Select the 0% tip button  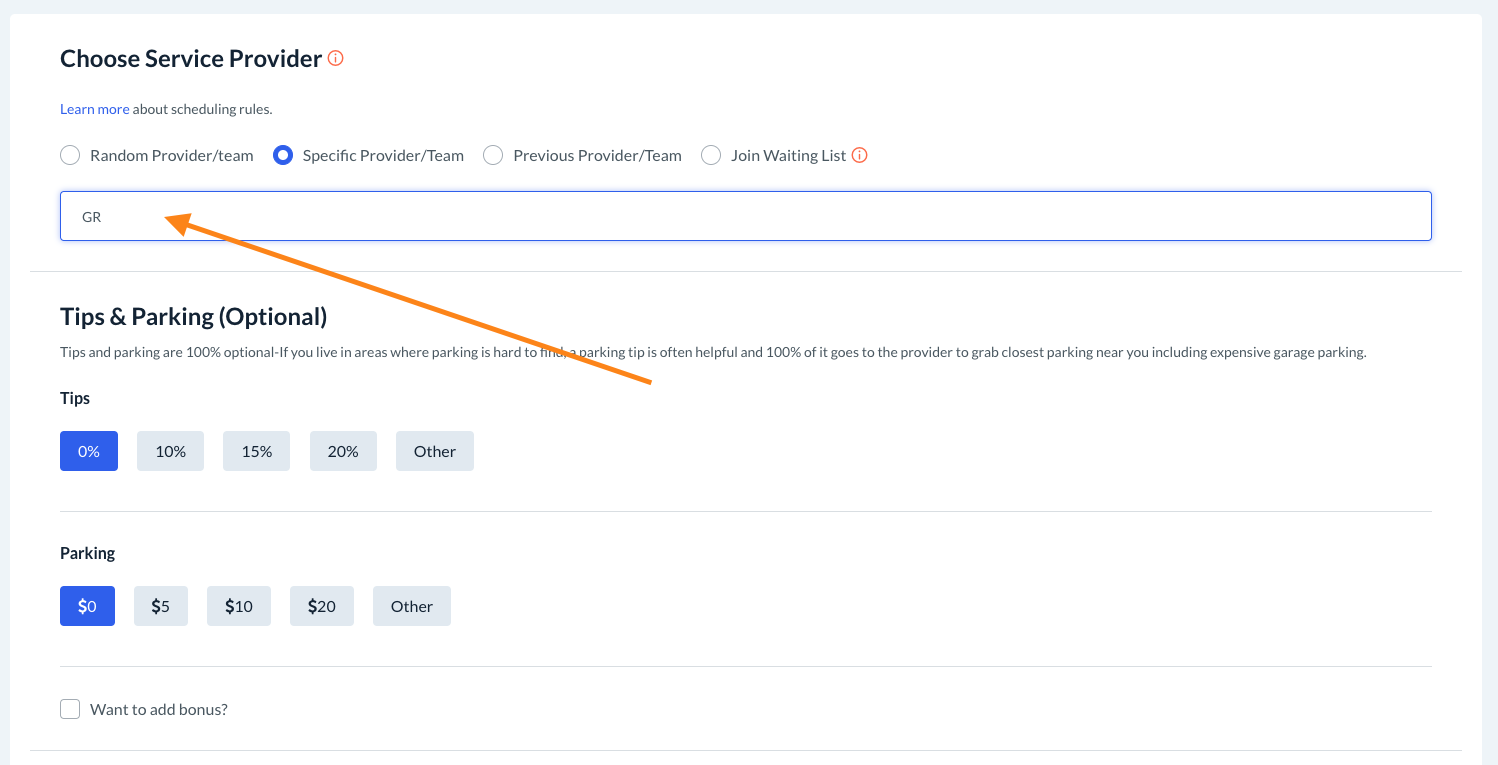pyautogui.click(x=89, y=451)
